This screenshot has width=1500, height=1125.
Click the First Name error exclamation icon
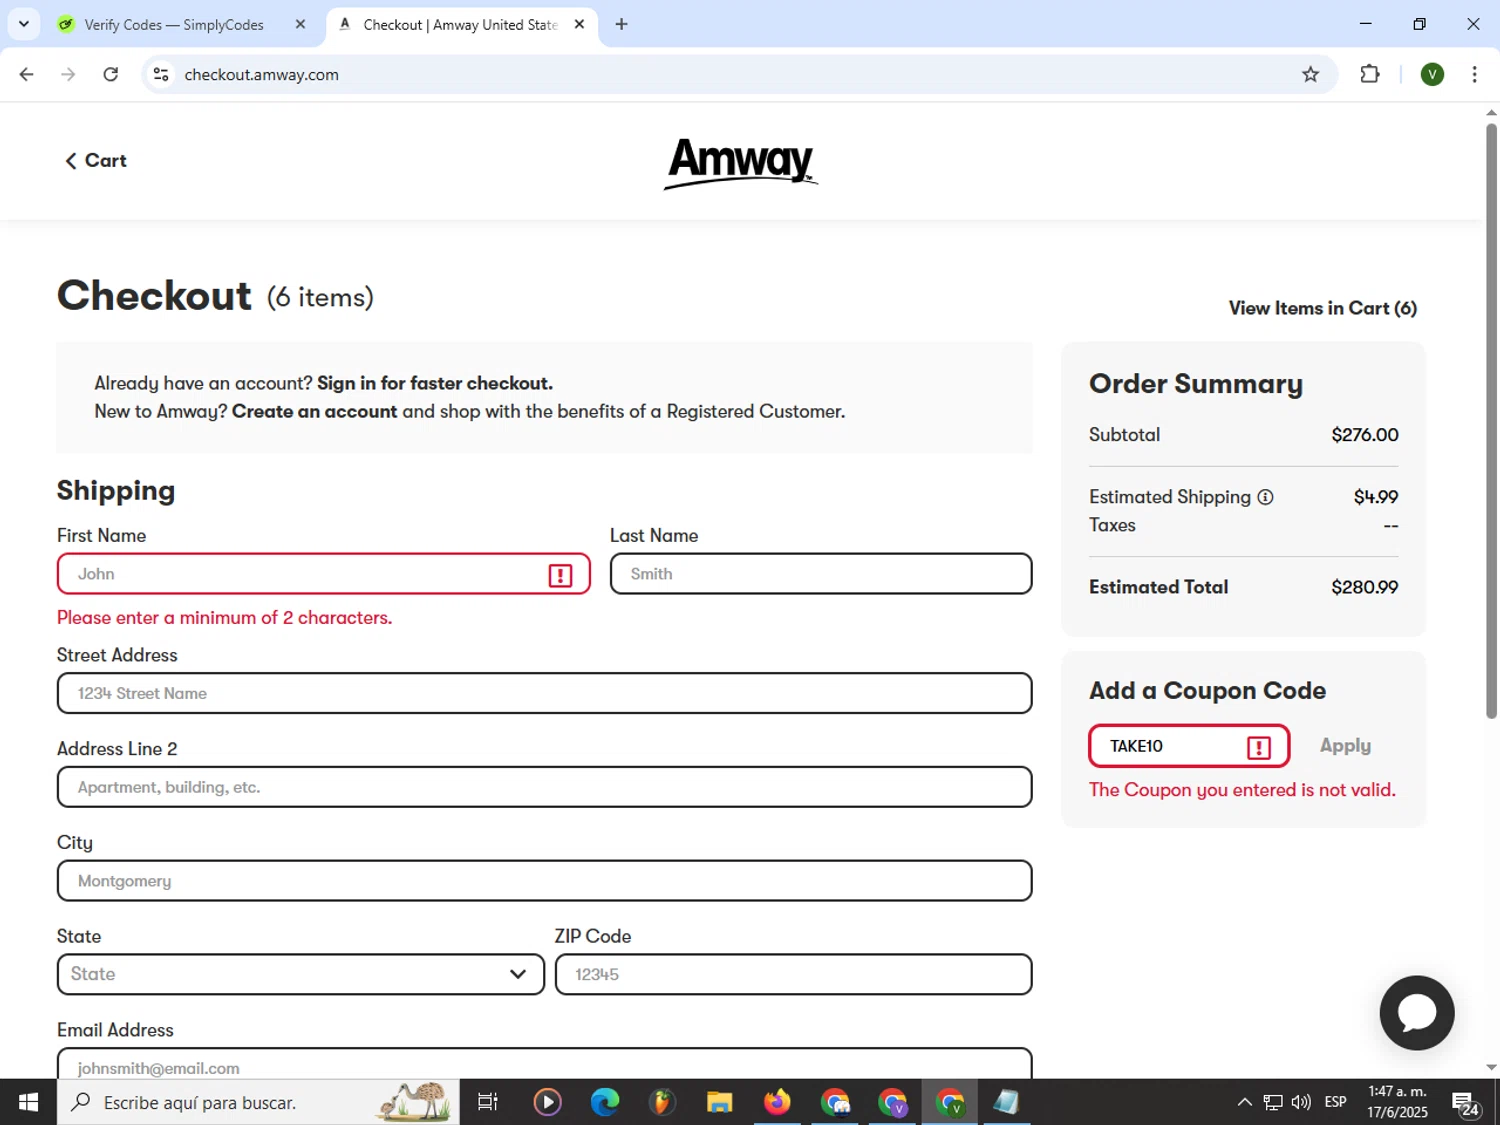[x=560, y=575]
